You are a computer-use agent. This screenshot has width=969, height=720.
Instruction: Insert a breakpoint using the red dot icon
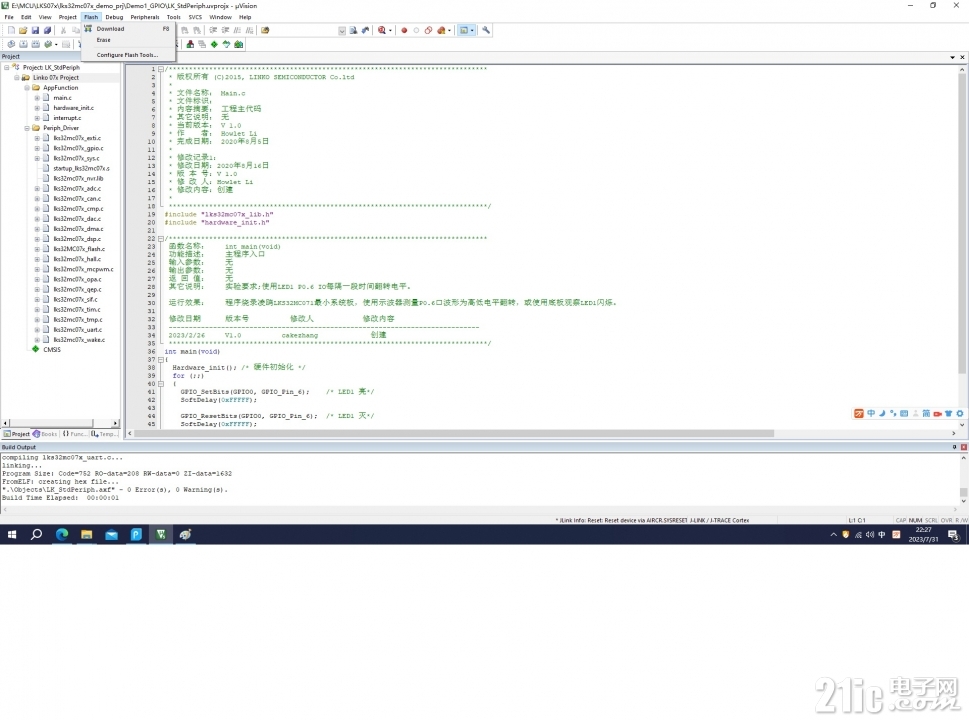click(404, 30)
